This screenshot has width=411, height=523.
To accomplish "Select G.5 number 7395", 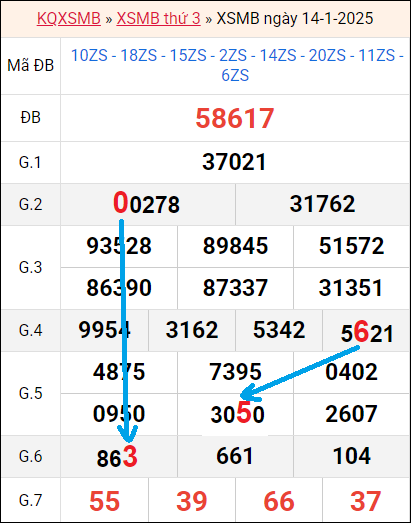I will click(x=235, y=372).
